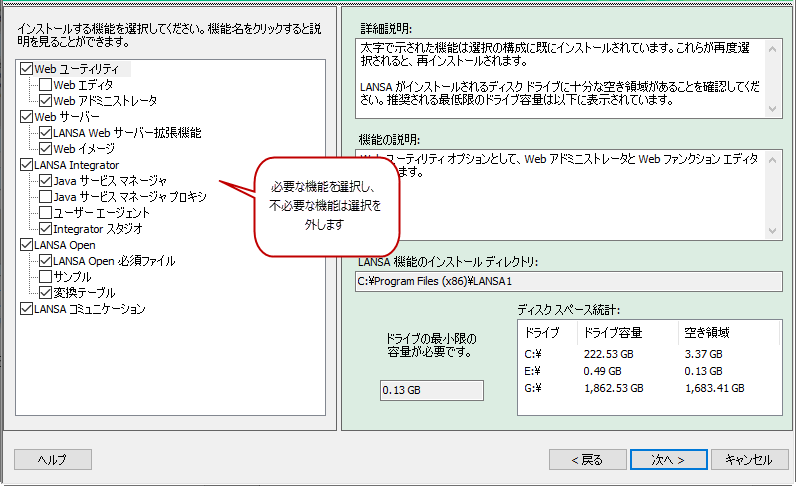
Task: Select the Web アドミニストレータ feature name
Action: coord(105,101)
